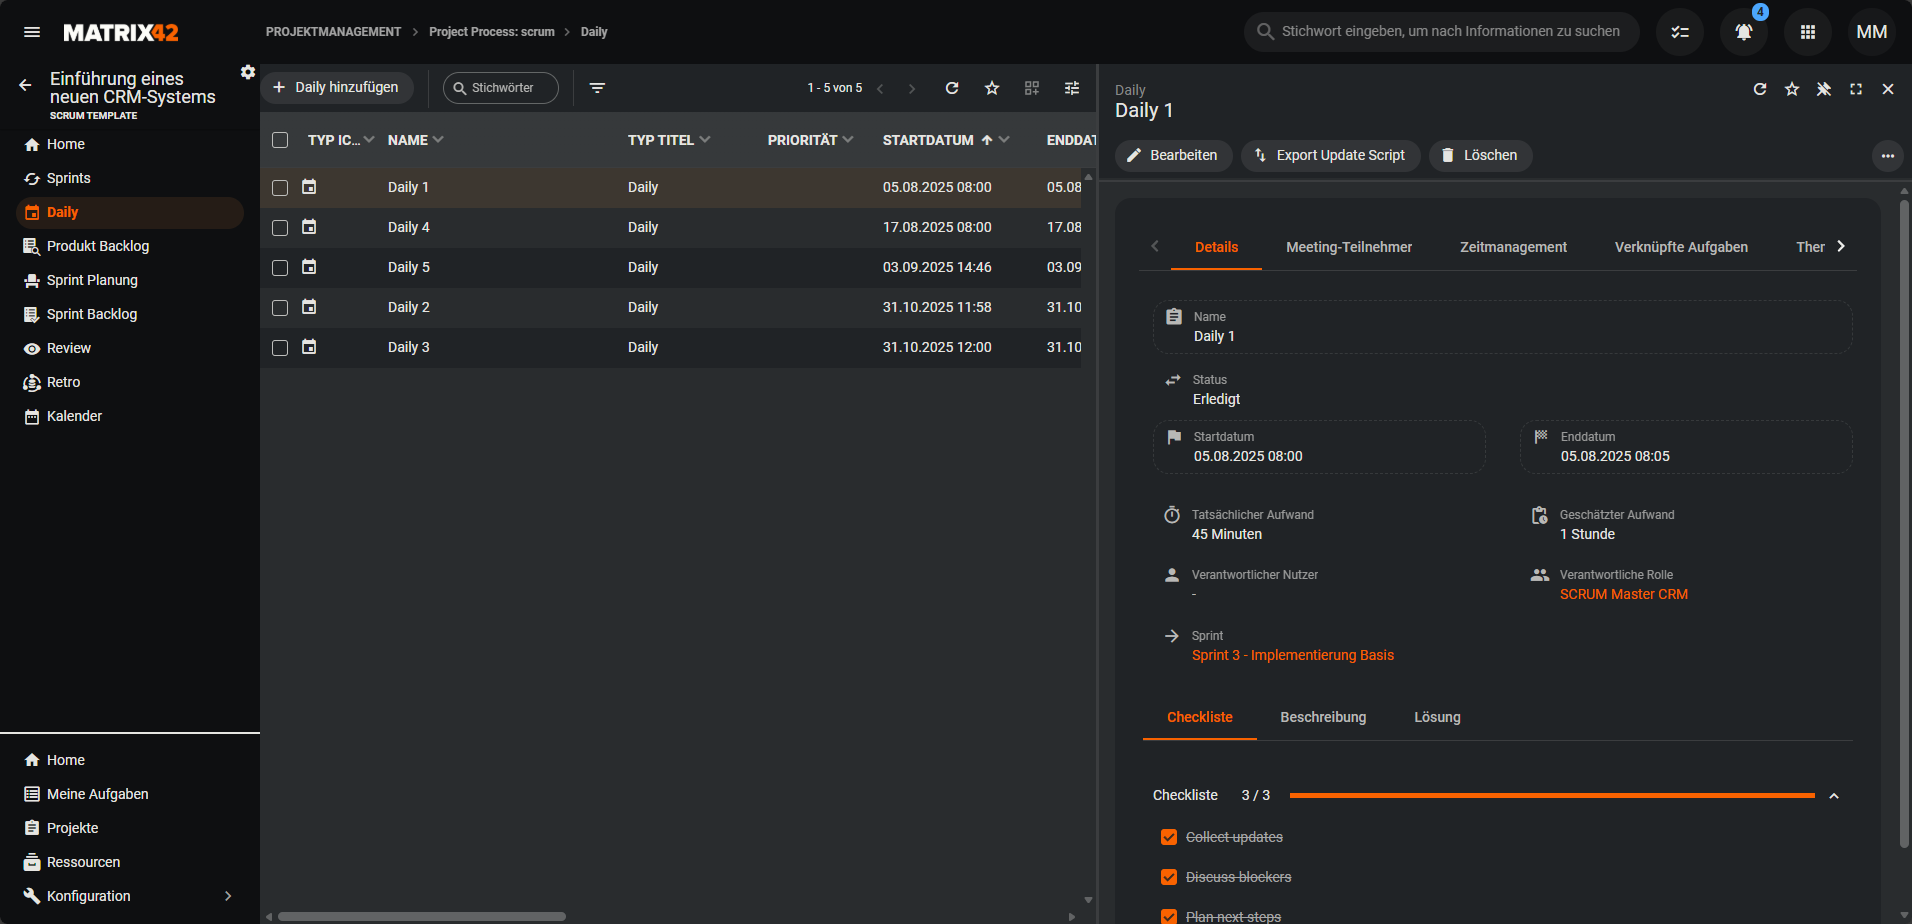The image size is (1912, 924).
Task: Select all rows with the header checkbox
Action: pyautogui.click(x=280, y=140)
